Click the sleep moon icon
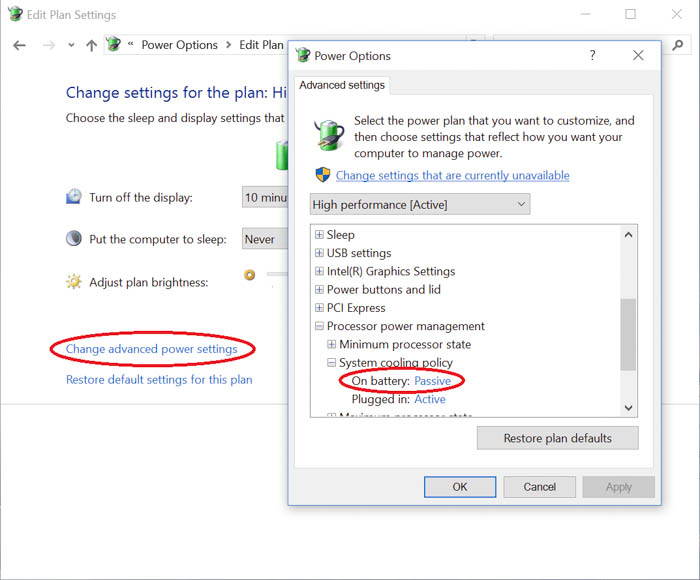The width and height of the screenshot is (700, 580). click(x=74, y=238)
